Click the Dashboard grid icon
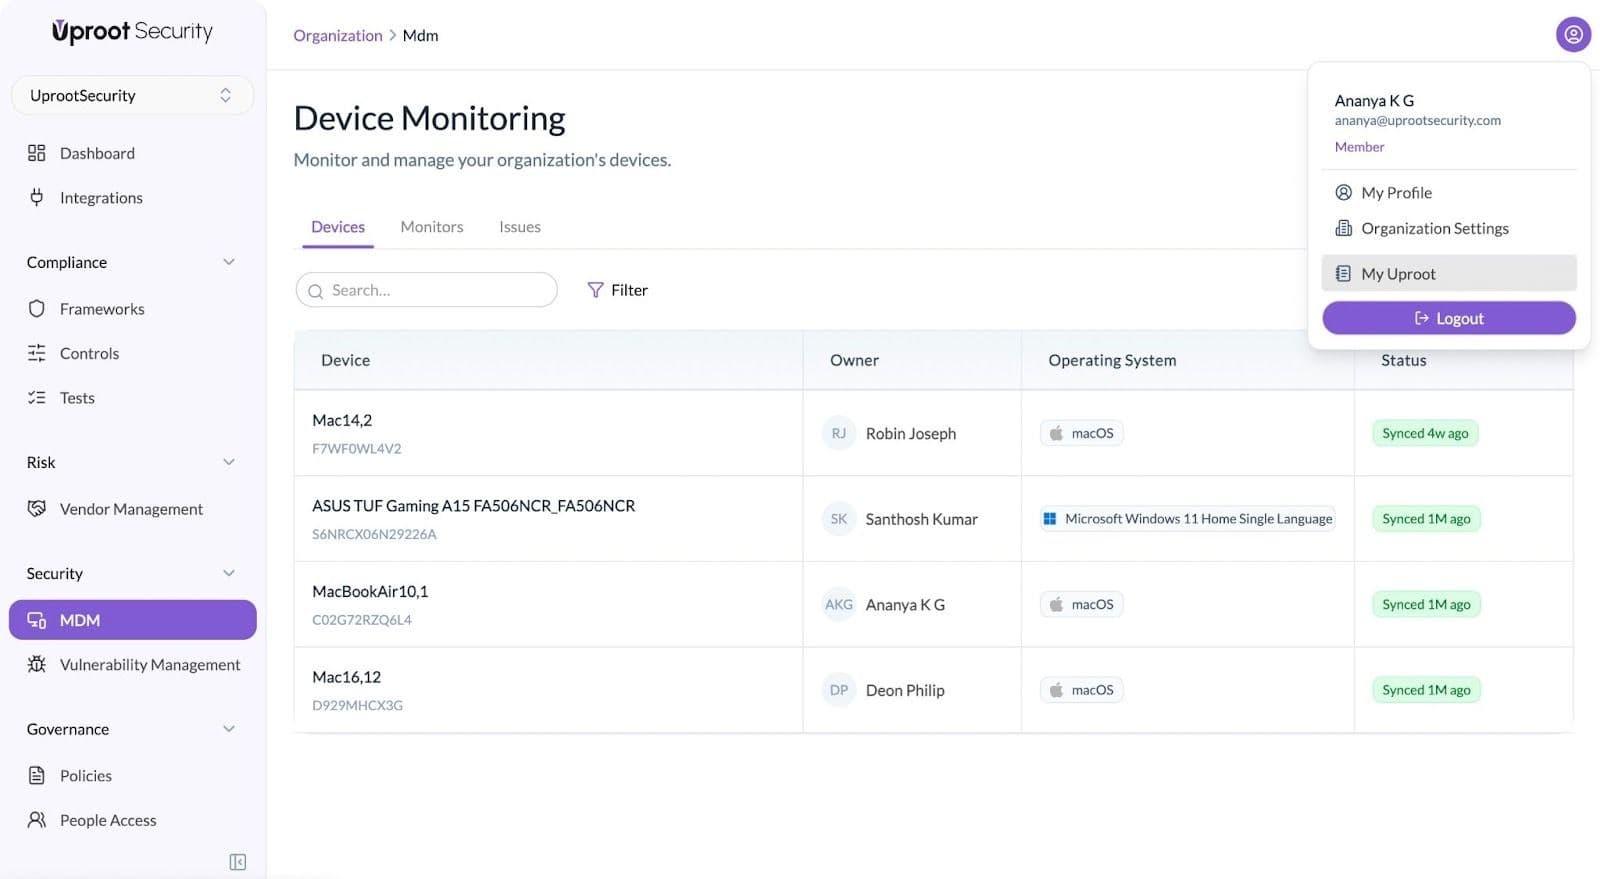The height and width of the screenshot is (879, 1600). [x=37, y=153]
